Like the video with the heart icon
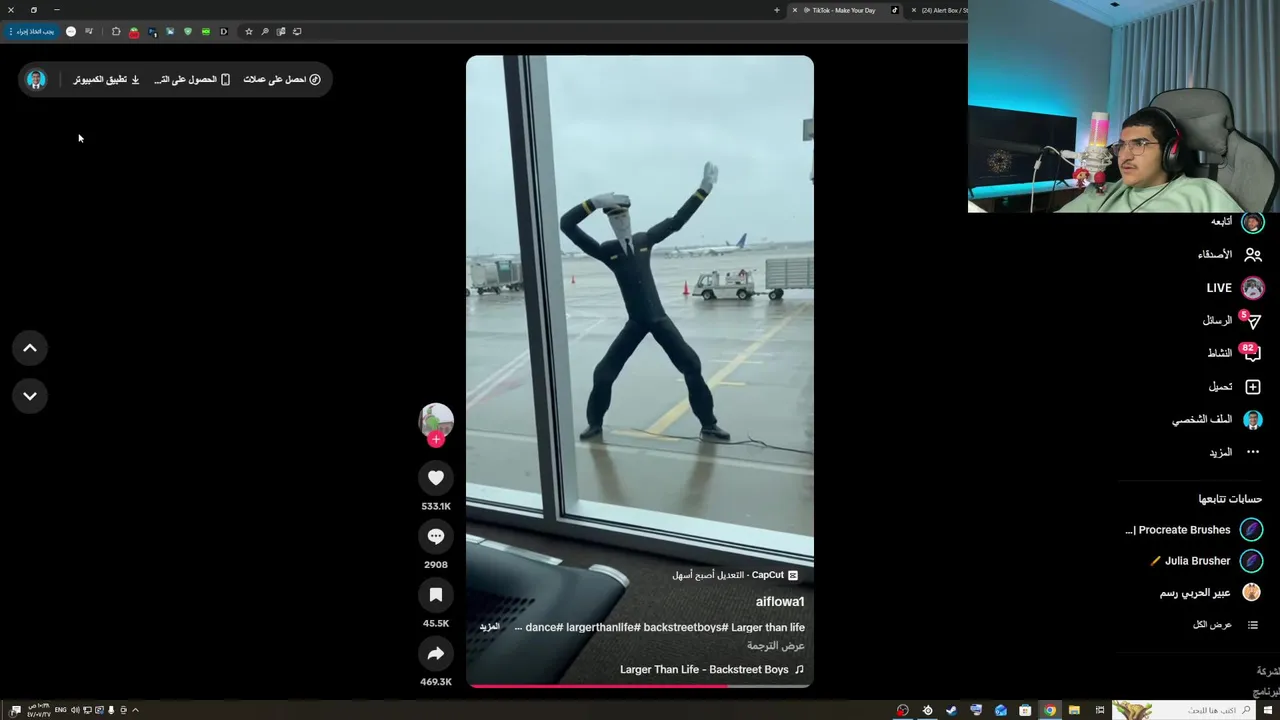 click(x=436, y=478)
